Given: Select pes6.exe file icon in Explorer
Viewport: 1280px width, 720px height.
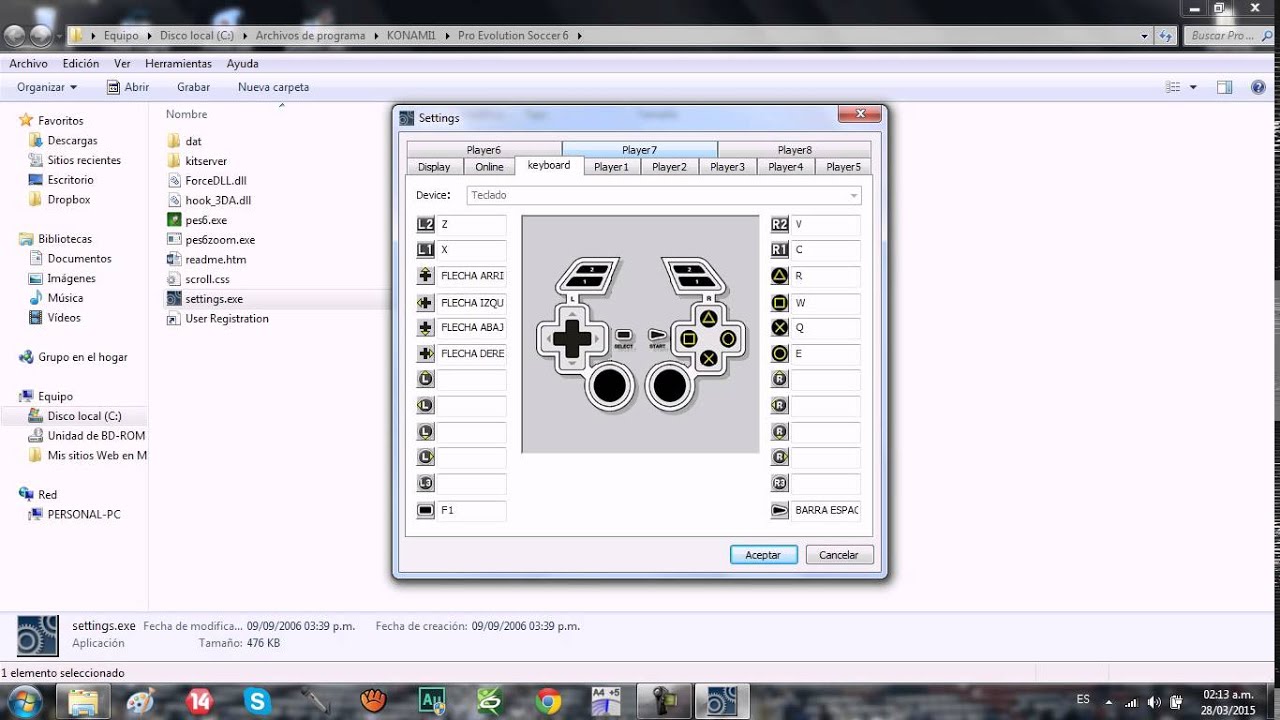Looking at the screenshot, I should click(x=173, y=220).
